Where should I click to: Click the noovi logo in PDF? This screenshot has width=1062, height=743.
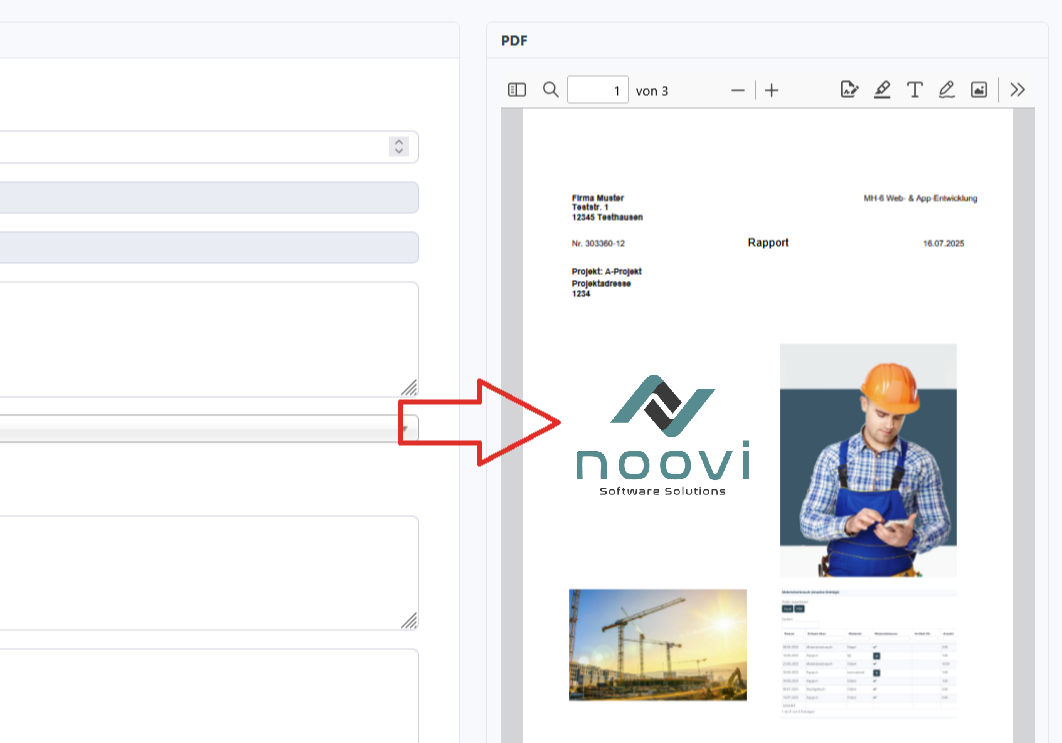(662, 435)
